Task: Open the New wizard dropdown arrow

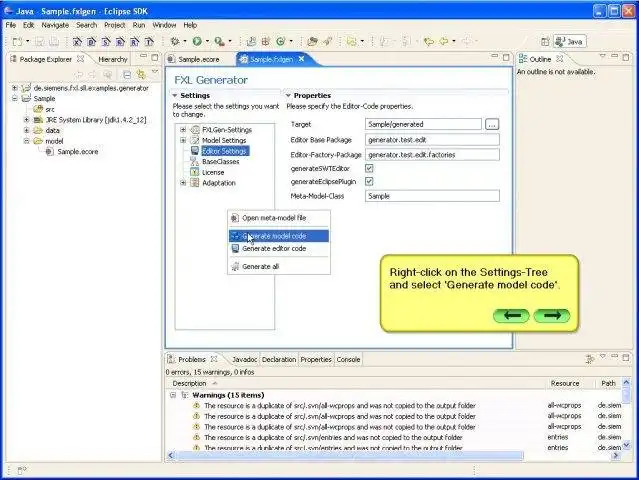Action: coord(27,41)
